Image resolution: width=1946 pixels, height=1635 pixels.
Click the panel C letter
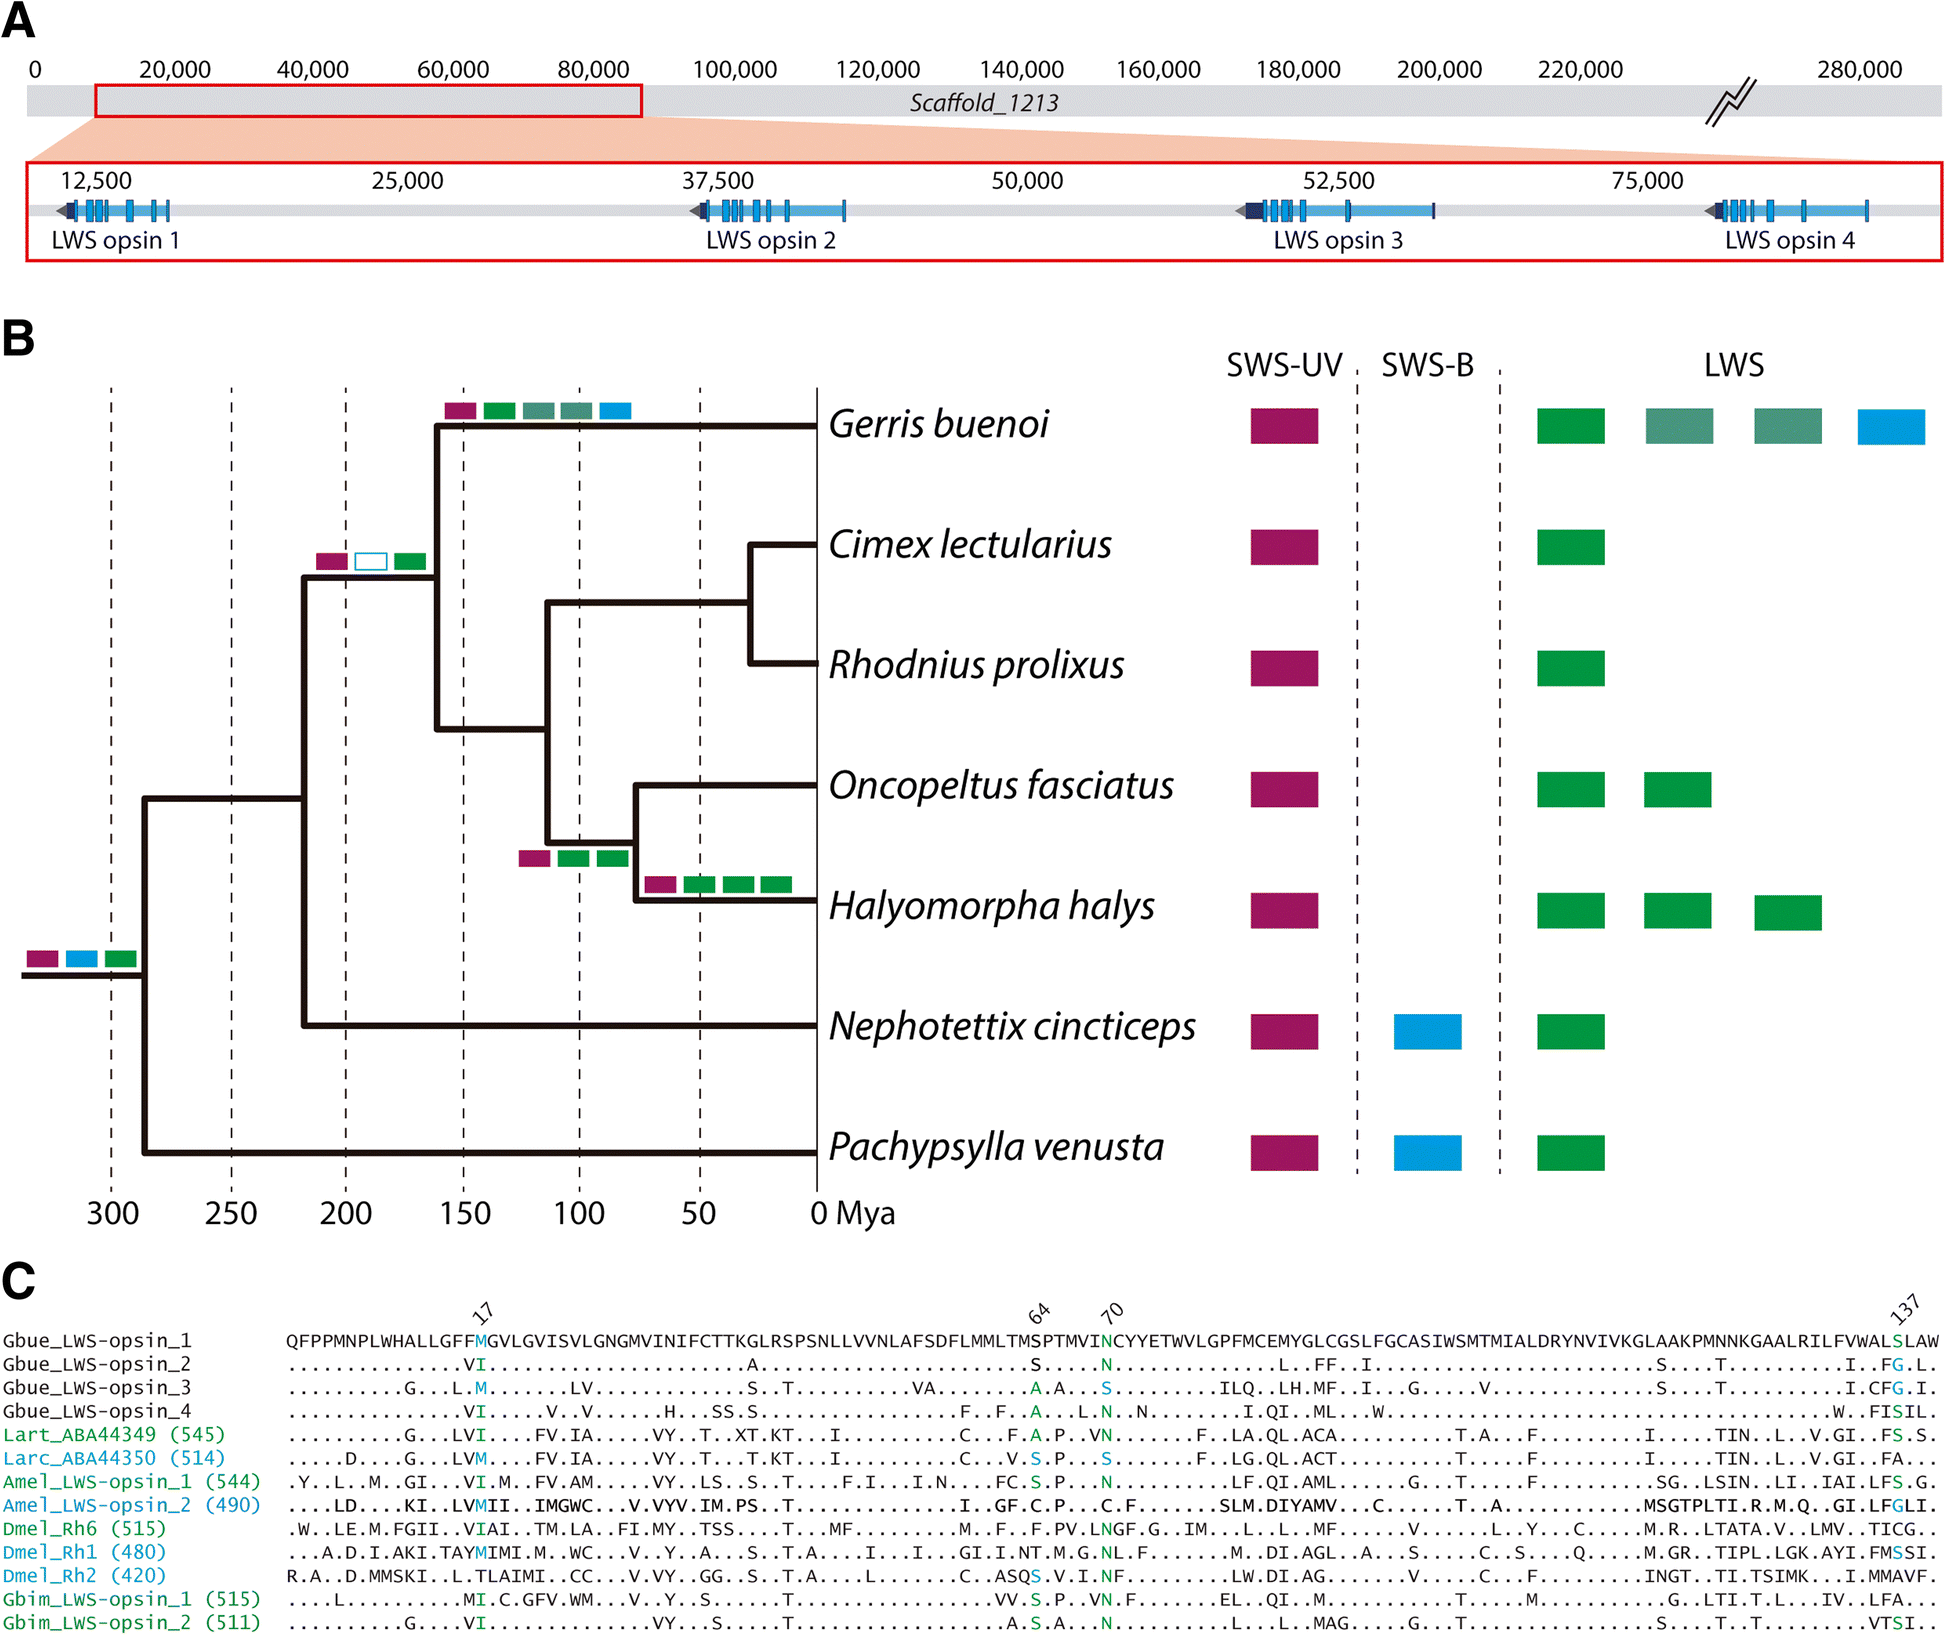(x=18, y=1280)
